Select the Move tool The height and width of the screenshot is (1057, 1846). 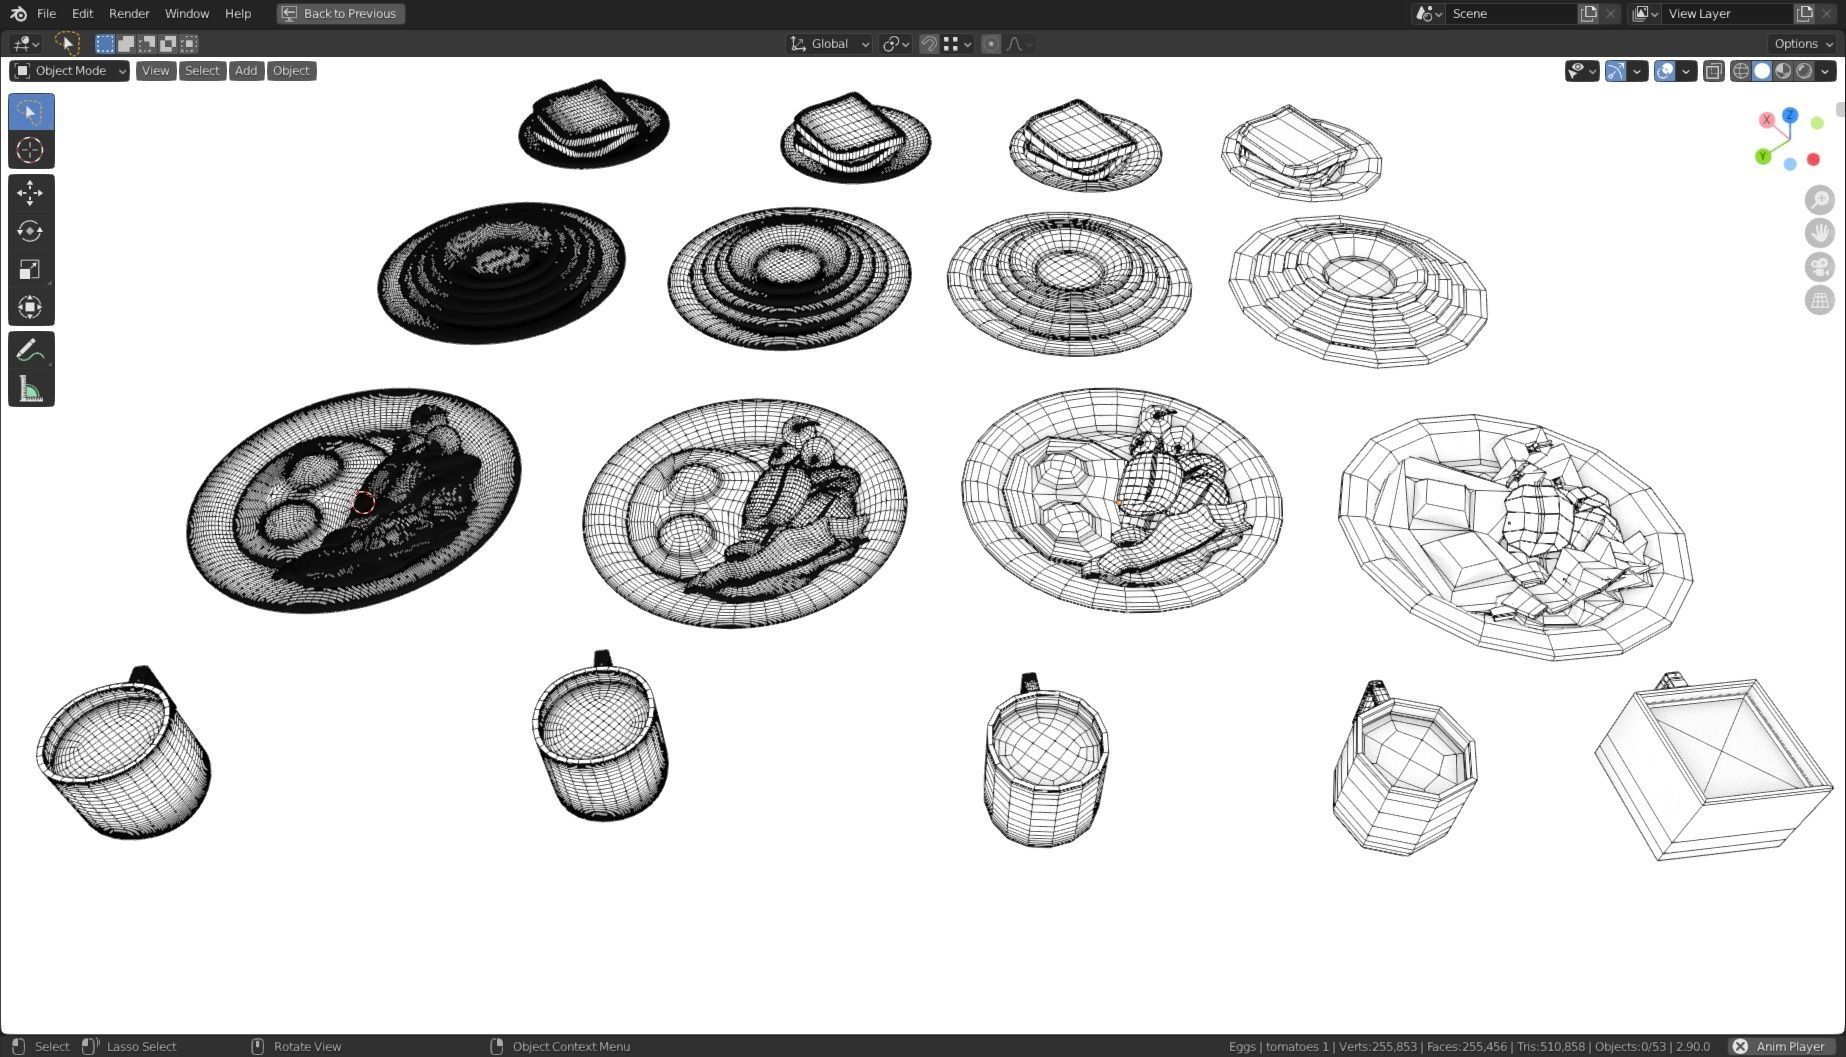tap(31, 193)
